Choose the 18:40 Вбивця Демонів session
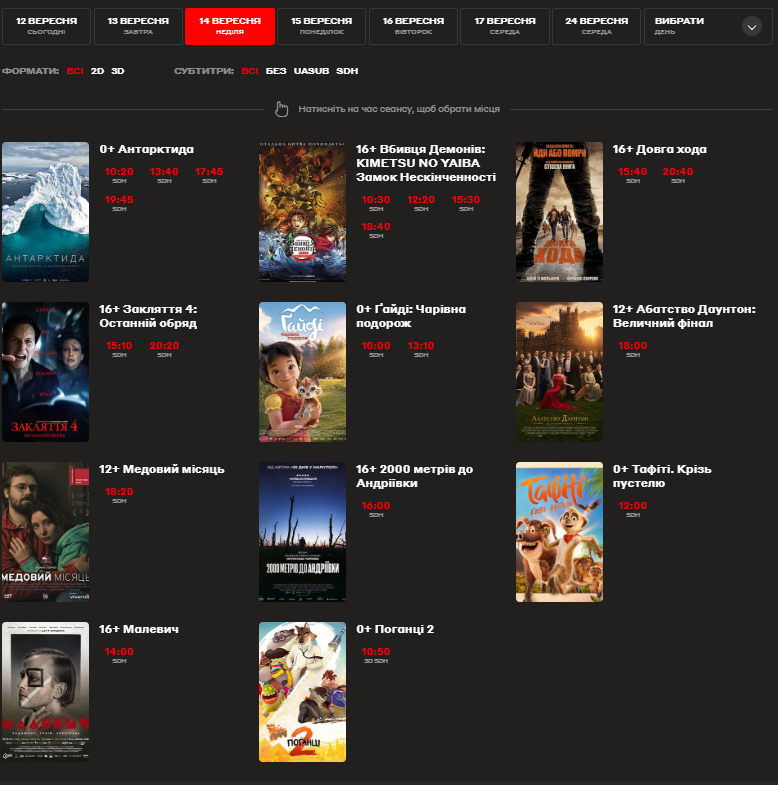 (x=376, y=227)
